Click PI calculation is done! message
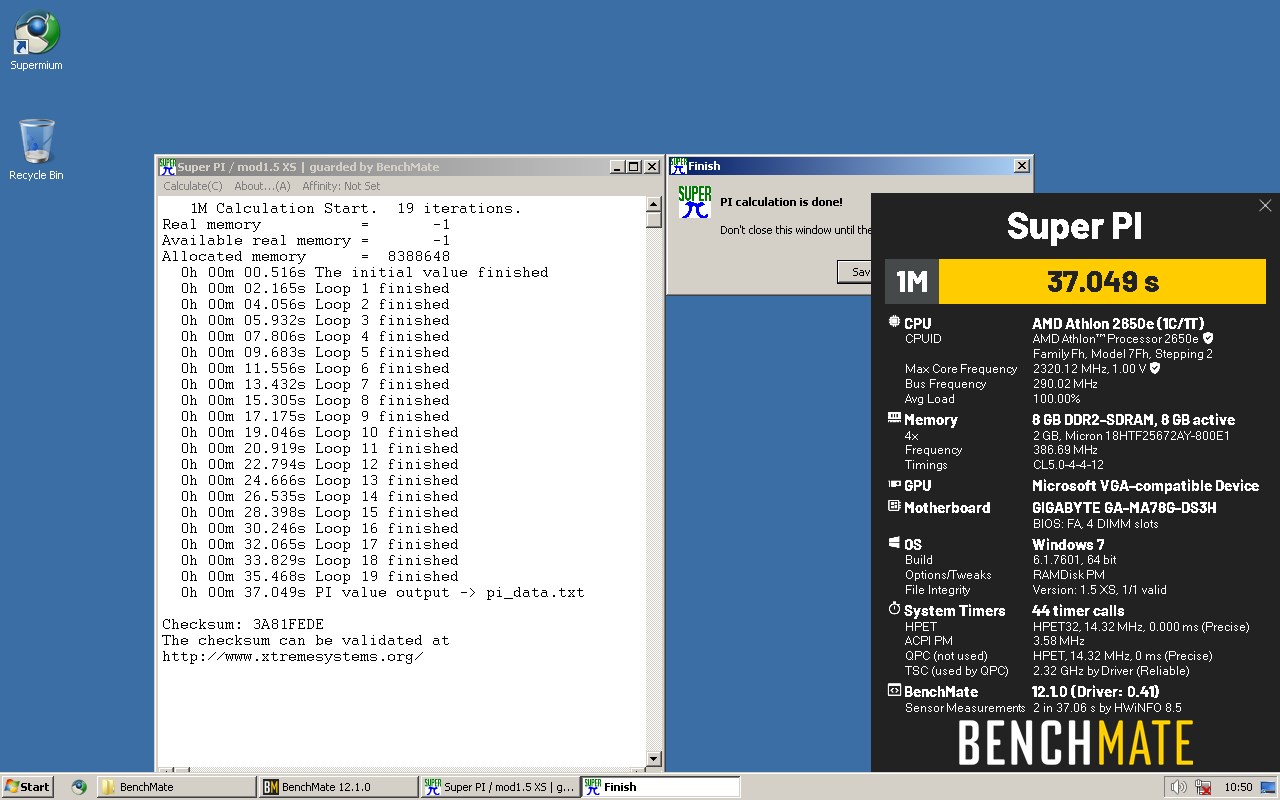 click(x=781, y=202)
